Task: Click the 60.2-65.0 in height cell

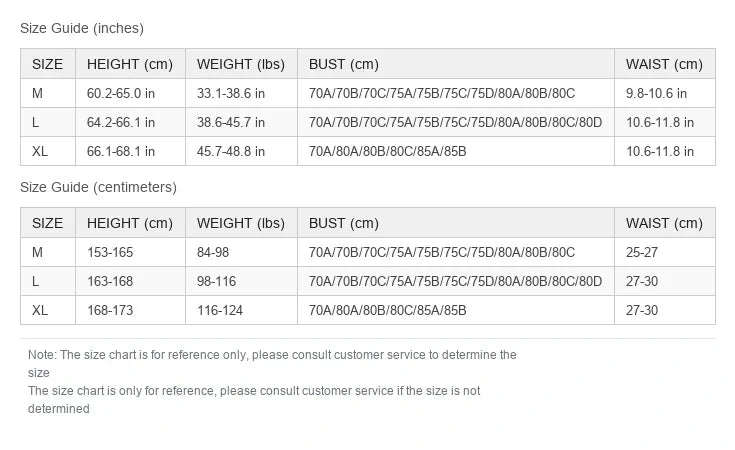Action: coord(130,93)
